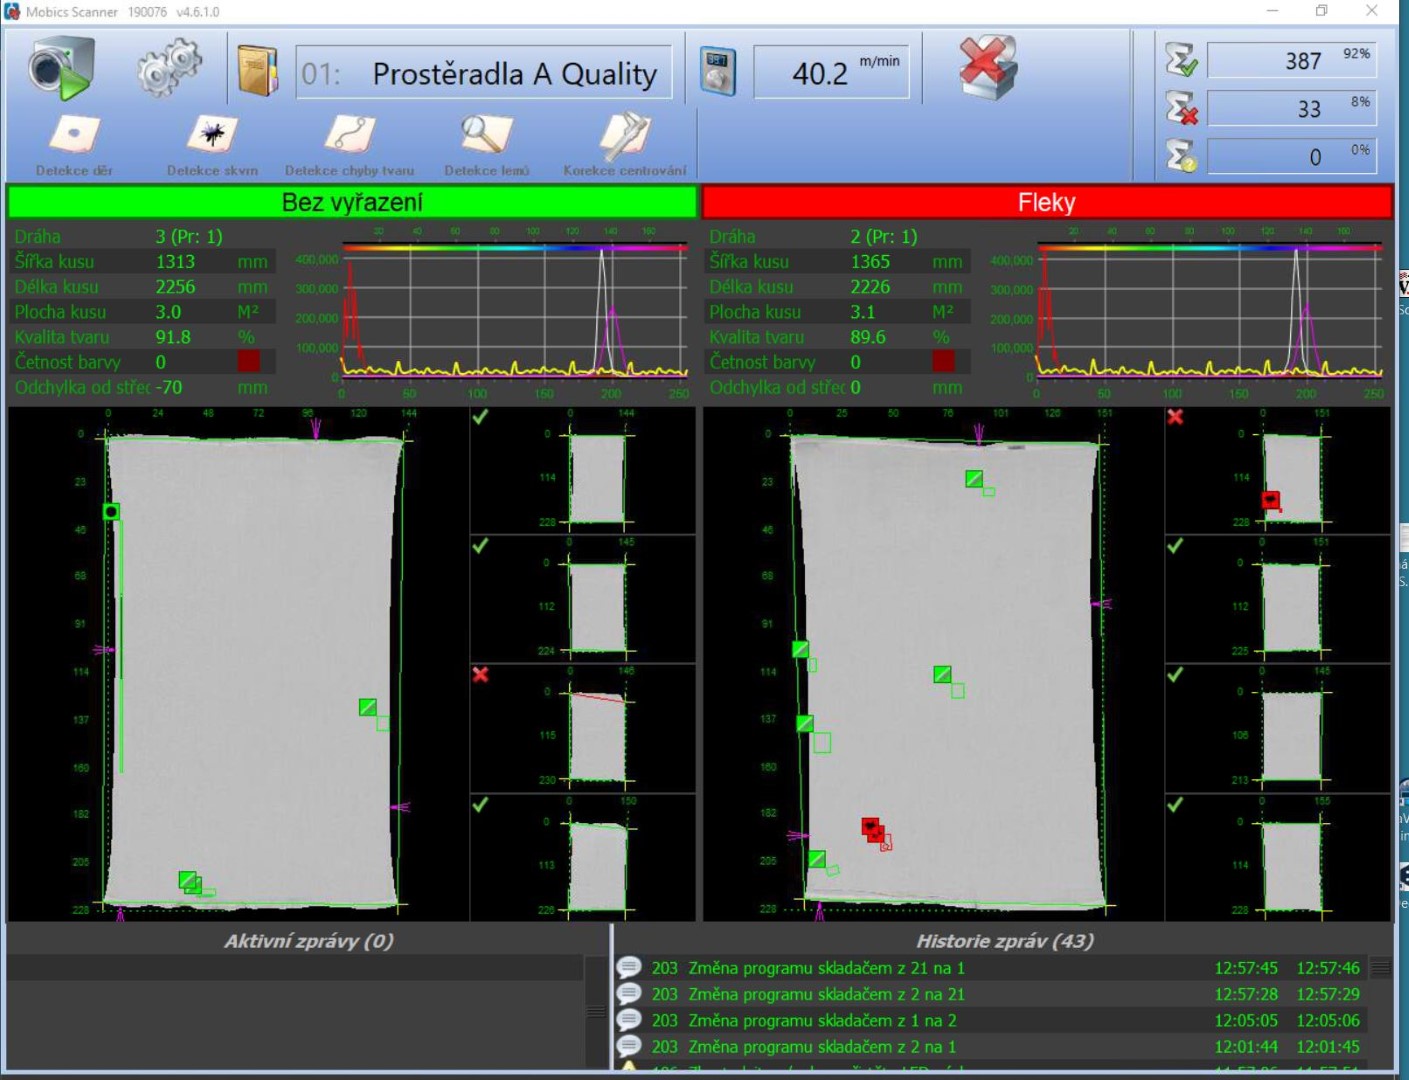Select the topmost left panel thumbnail
Viewport: 1409px width, 1080px height.
click(583, 470)
